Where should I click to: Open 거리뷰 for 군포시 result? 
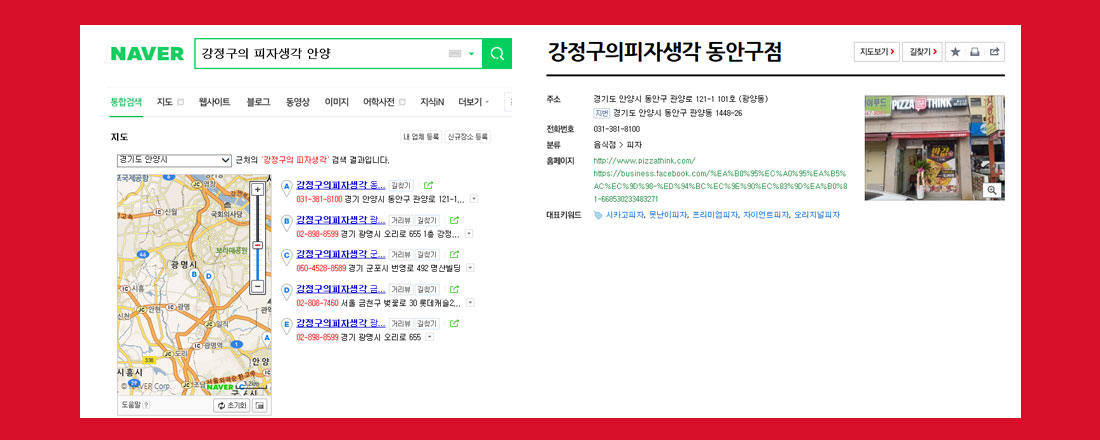coord(401,254)
